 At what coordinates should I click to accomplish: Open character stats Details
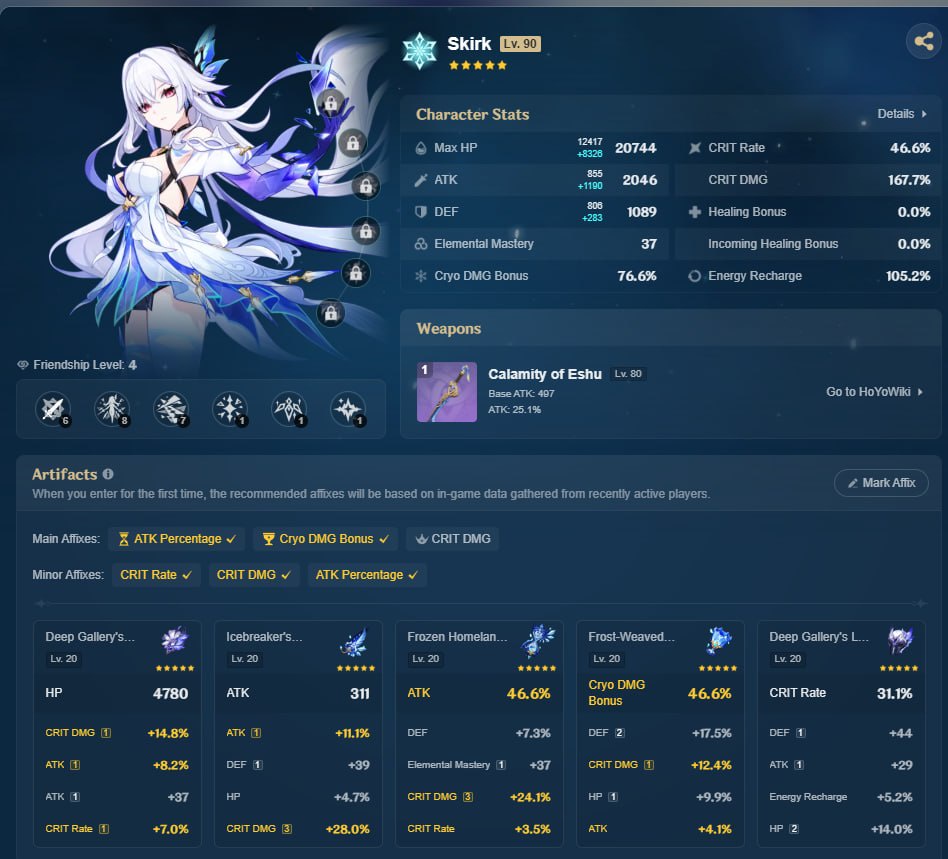[x=901, y=114]
